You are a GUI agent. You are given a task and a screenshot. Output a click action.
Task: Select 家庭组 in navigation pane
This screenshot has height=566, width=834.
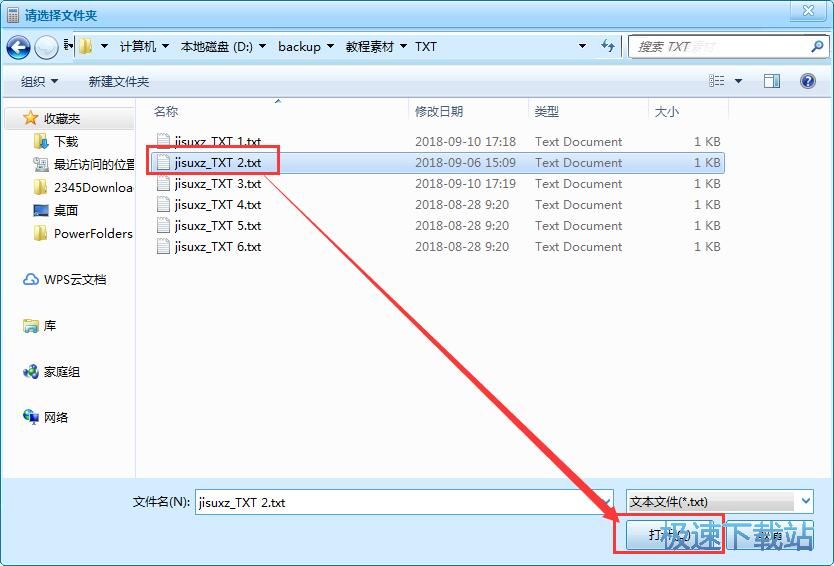click(x=62, y=371)
